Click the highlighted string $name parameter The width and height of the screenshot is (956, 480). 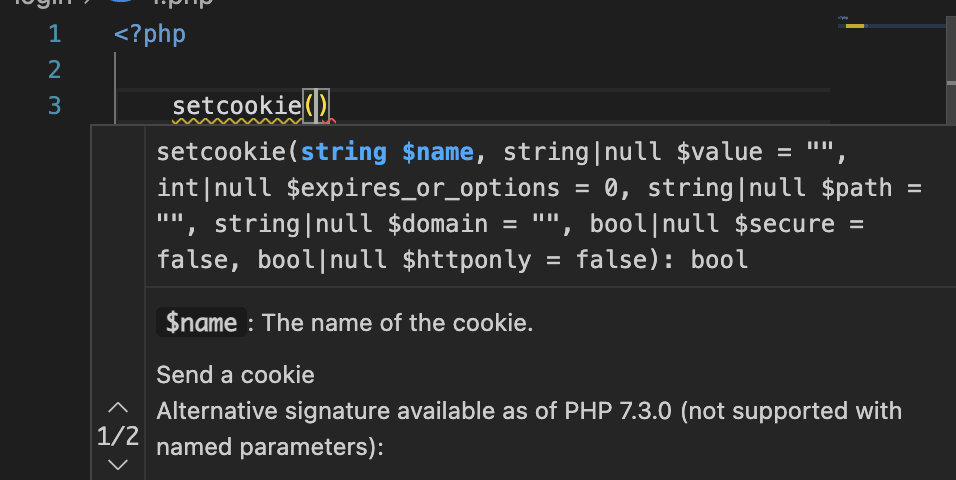[386, 153]
